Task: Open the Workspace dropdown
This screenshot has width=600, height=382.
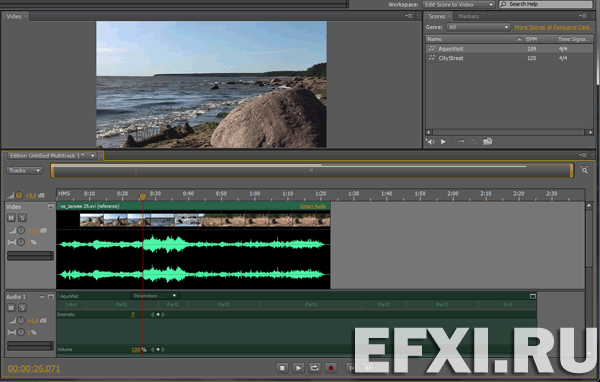Action: pos(459,5)
